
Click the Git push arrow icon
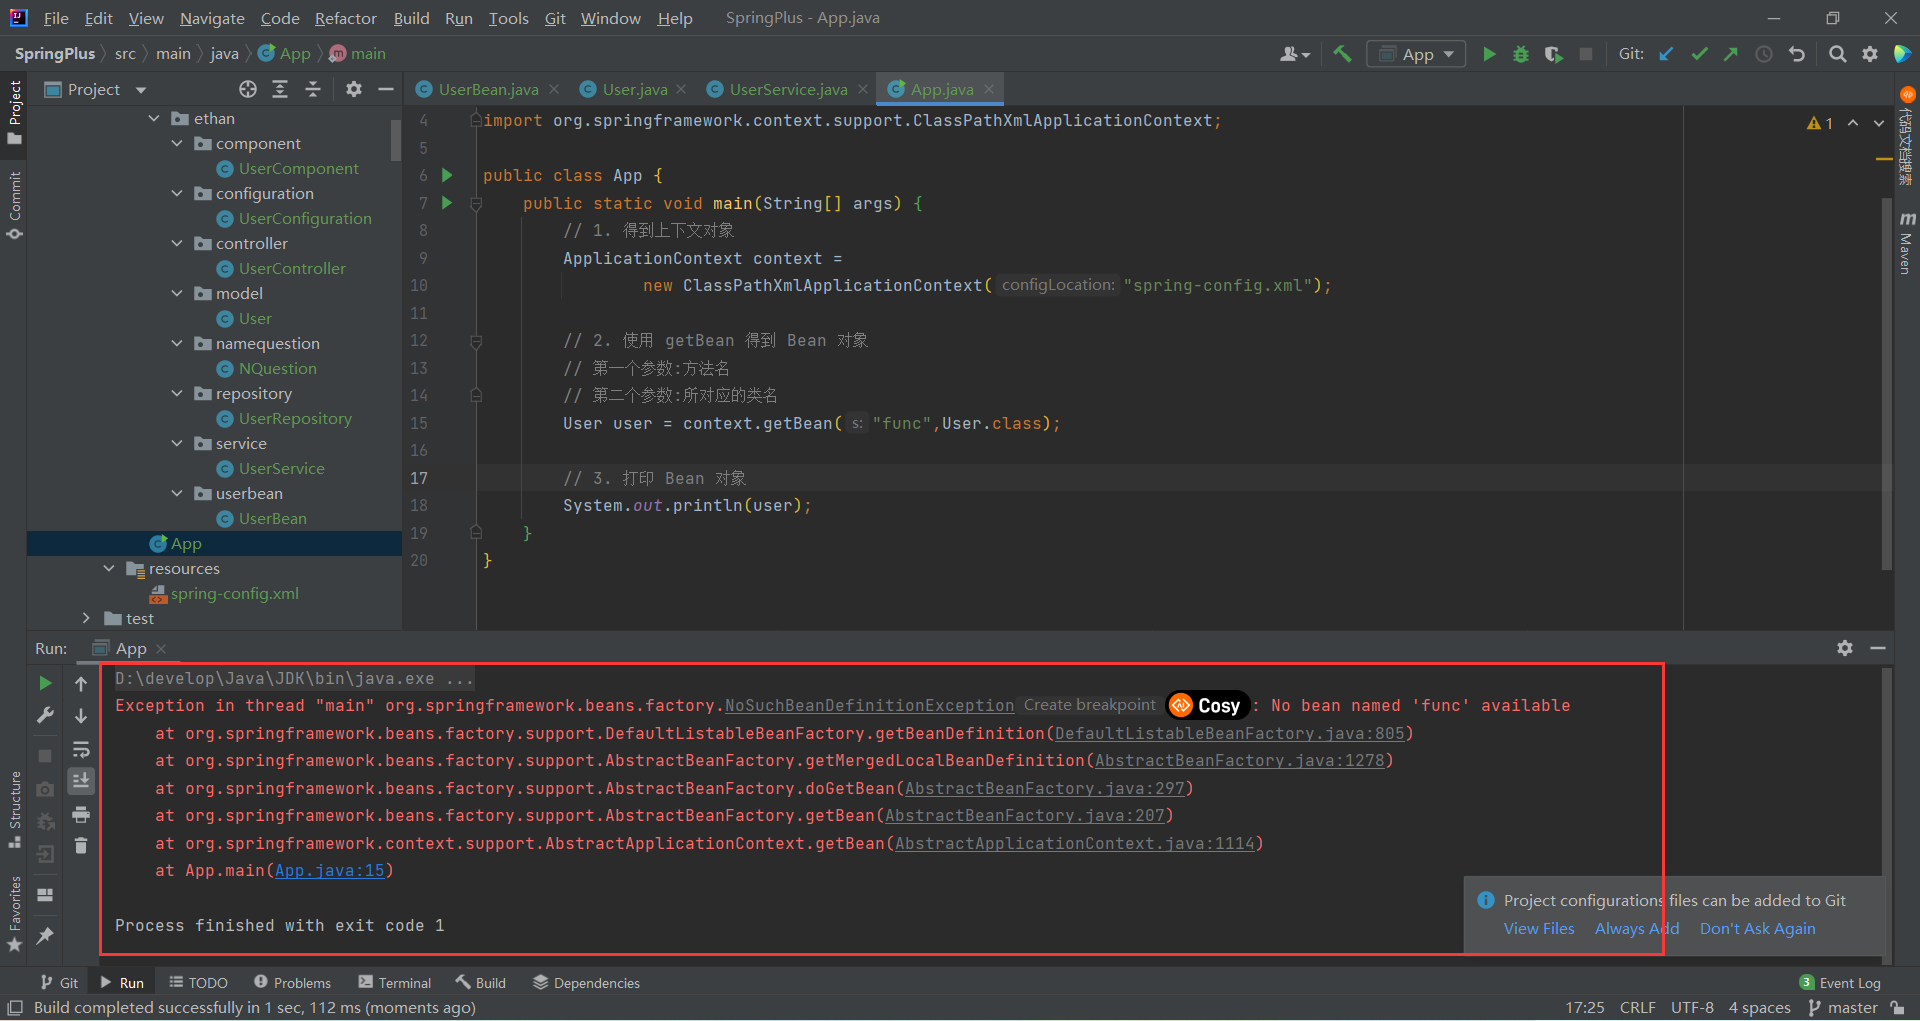1731,54
